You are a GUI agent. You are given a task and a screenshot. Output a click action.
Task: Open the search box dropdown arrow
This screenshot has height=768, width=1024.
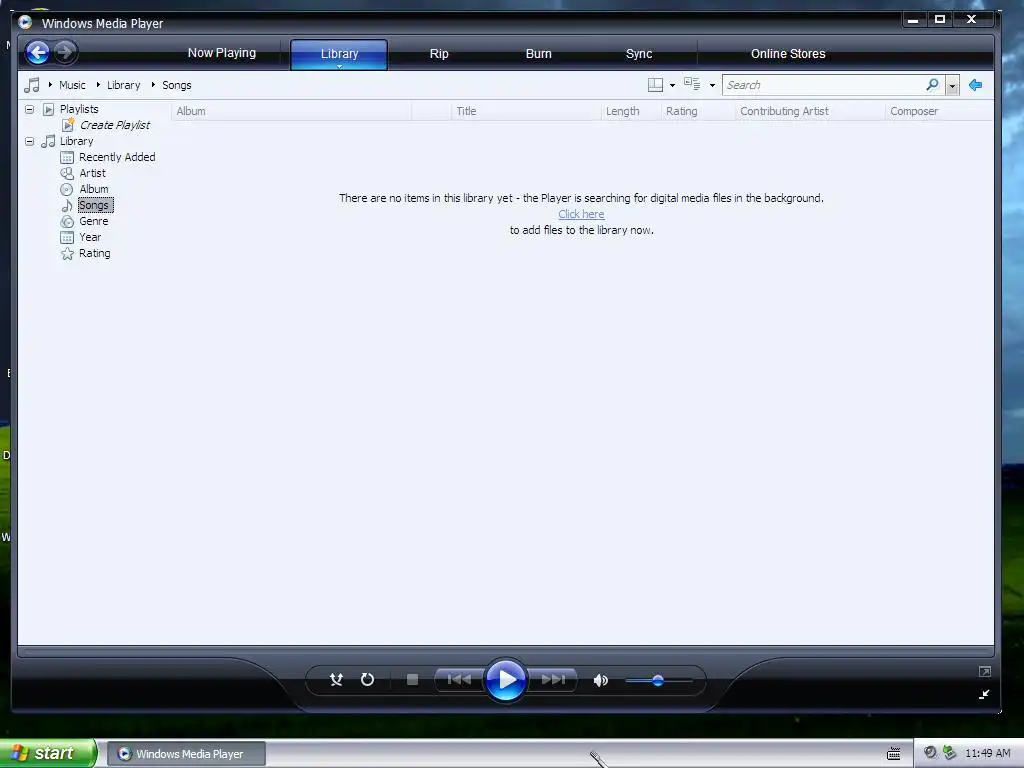point(953,86)
